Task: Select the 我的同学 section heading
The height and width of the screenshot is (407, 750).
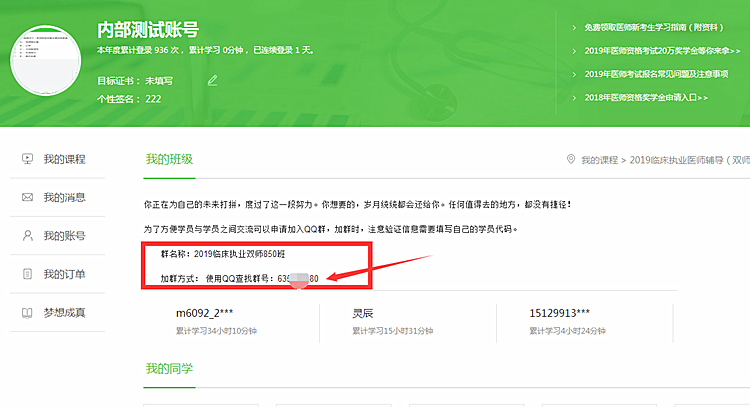Action: 169,369
